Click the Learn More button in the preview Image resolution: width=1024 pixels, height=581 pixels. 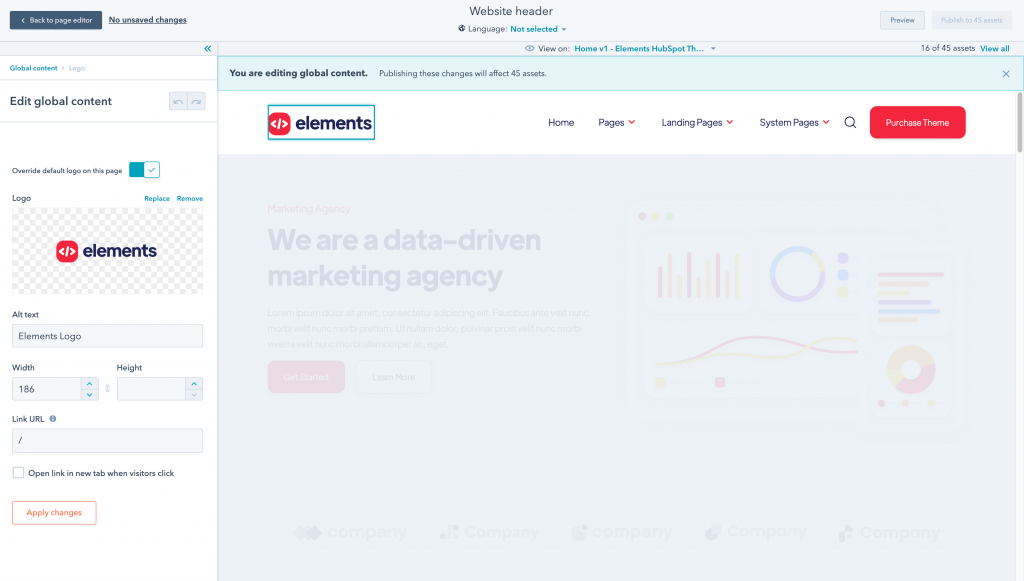[x=394, y=377]
